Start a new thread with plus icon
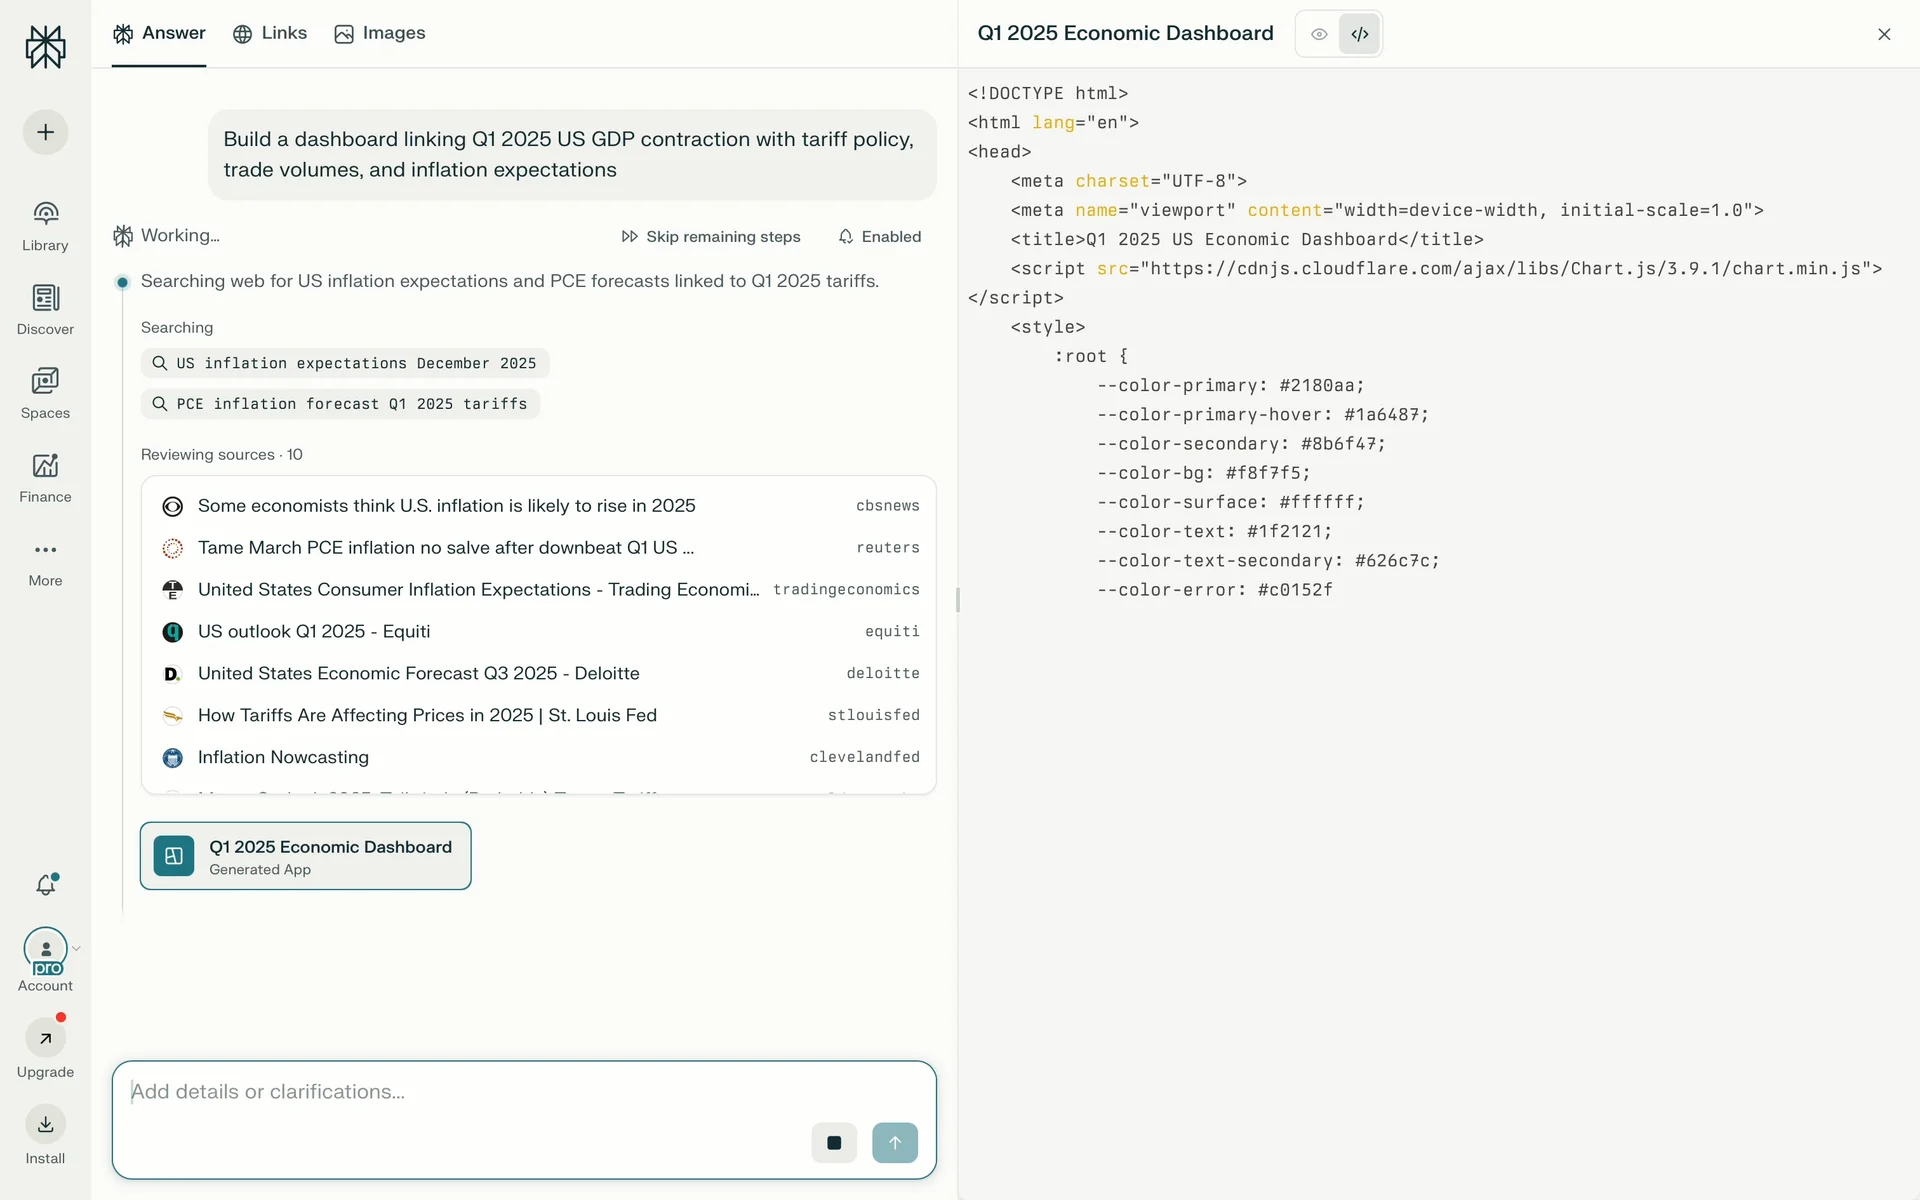 pos(45,132)
